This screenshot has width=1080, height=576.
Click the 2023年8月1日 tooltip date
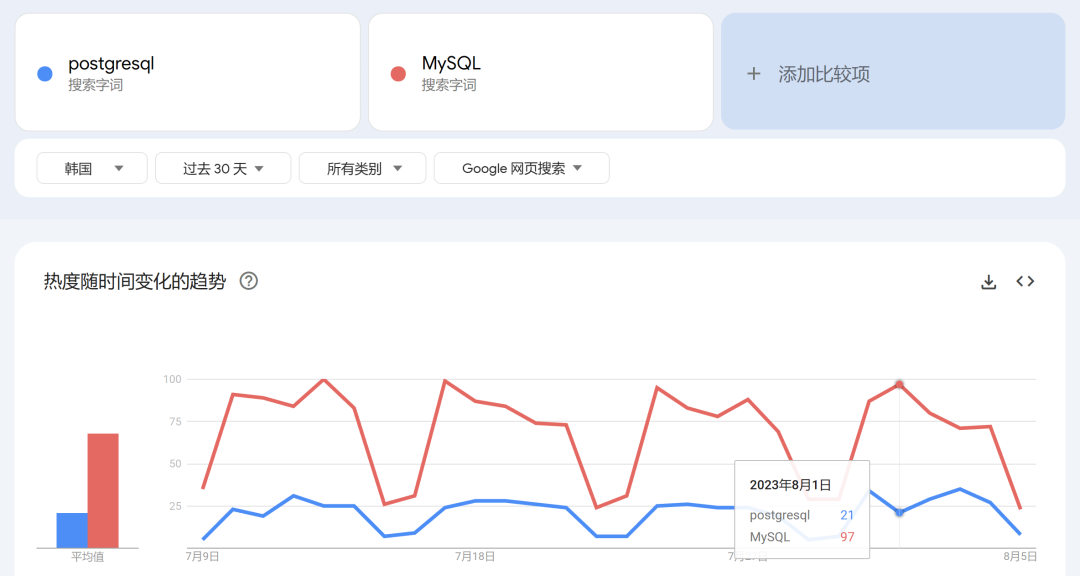click(790, 485)
